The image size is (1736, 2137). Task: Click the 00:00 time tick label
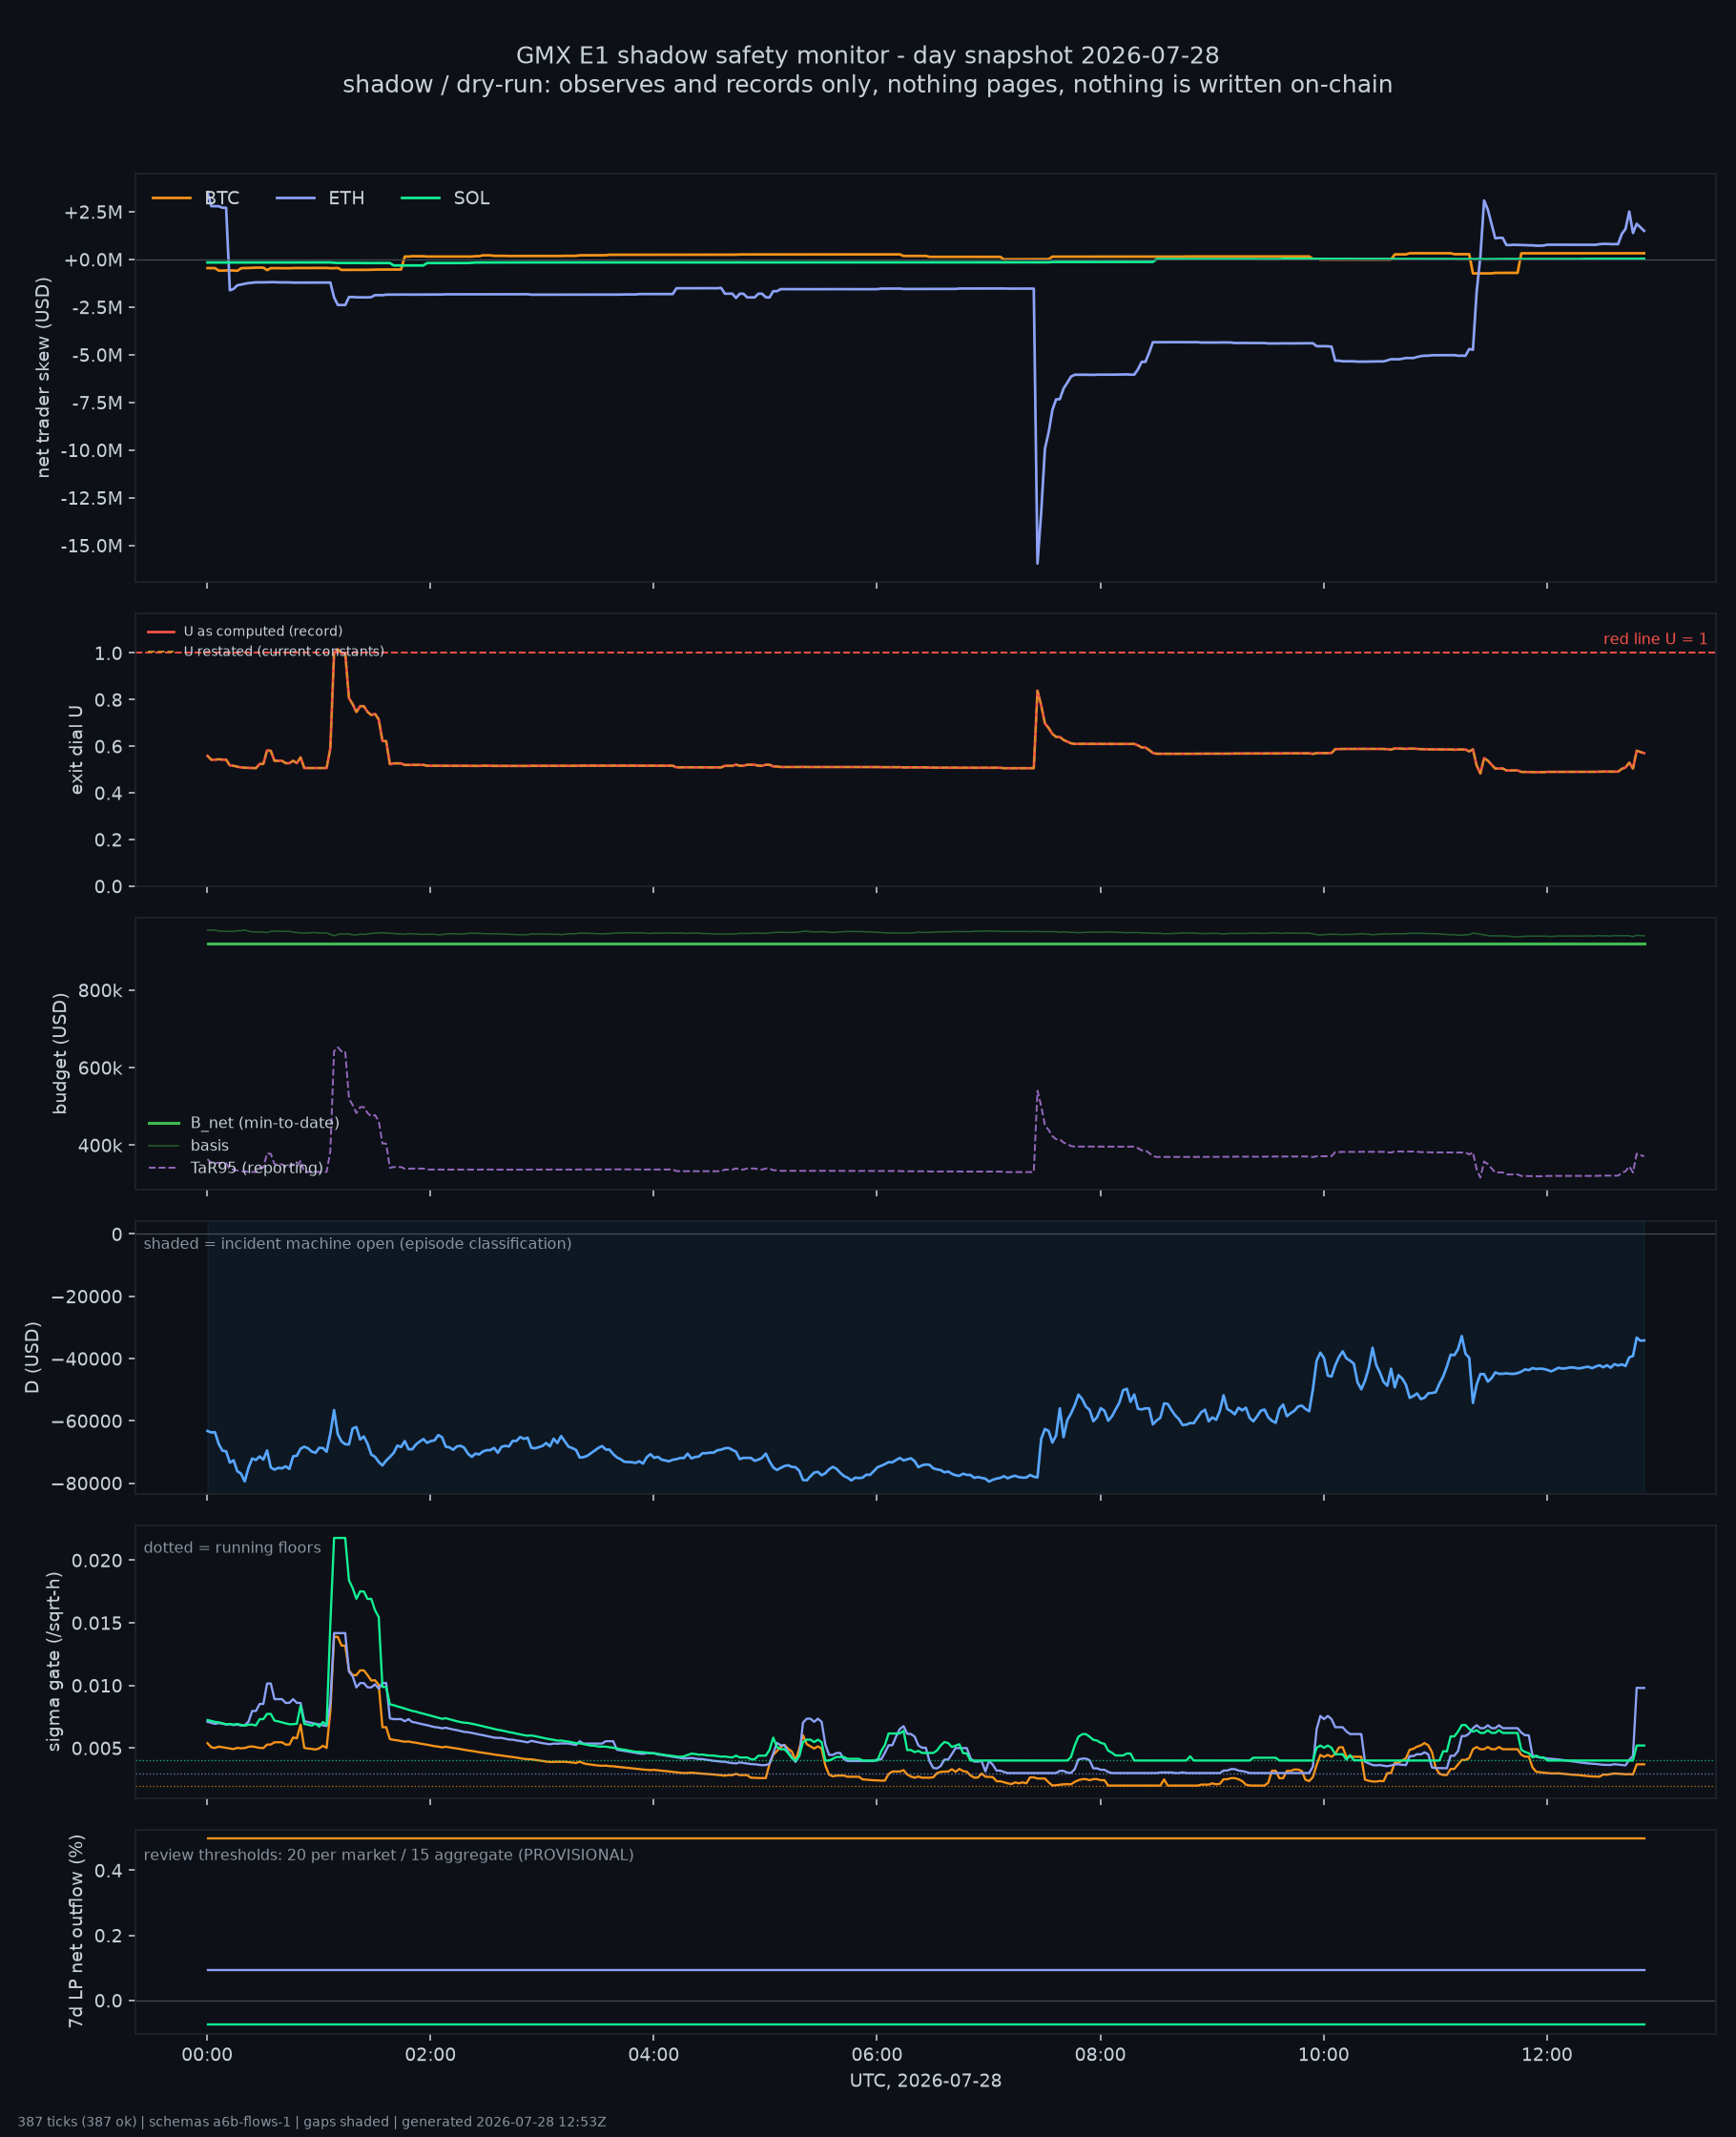207,2055
